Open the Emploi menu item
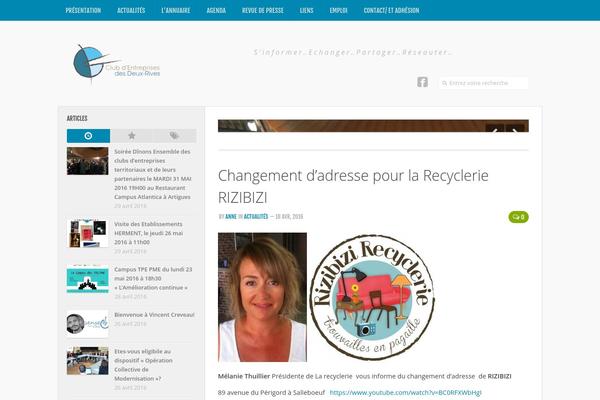This screenshot has width=600, height=400. point(338,10)
